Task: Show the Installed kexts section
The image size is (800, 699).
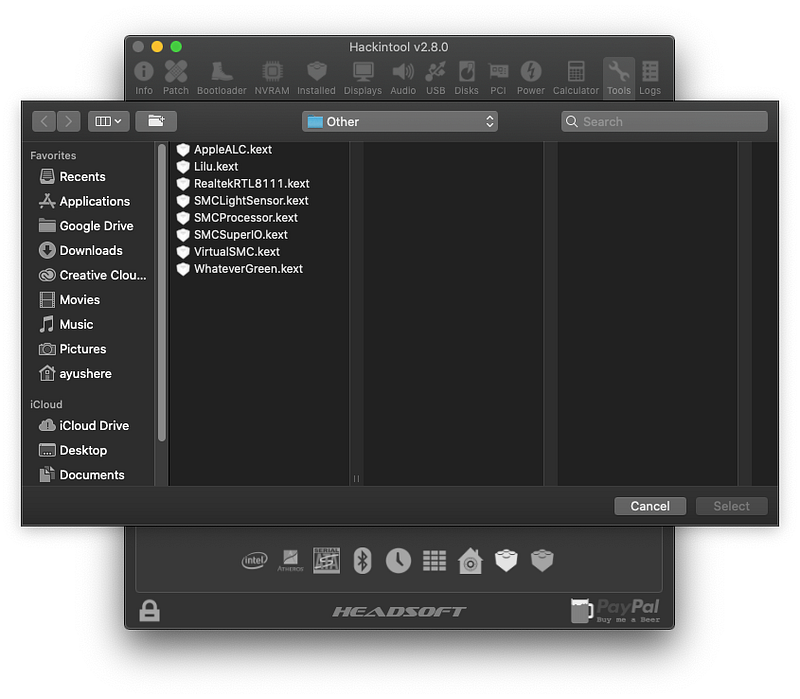Action: pos(316,78)
